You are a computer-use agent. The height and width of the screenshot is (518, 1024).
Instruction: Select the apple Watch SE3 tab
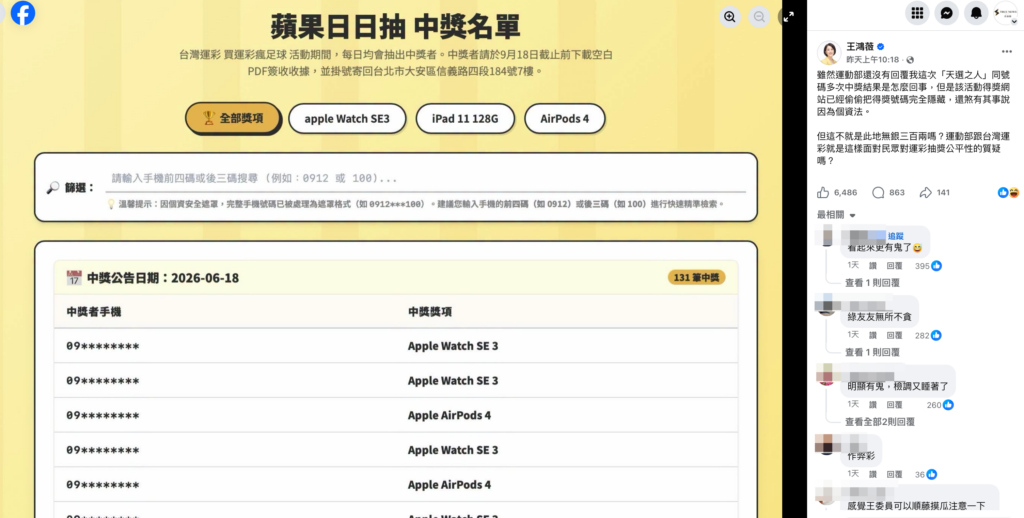(x=347, y=119)
